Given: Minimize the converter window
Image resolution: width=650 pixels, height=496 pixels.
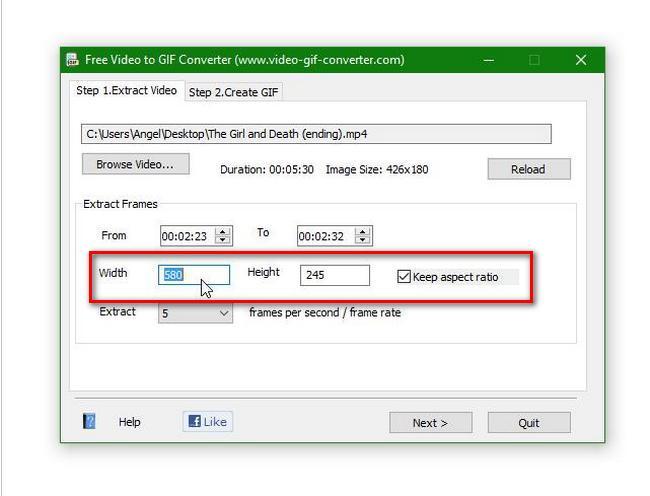Looking at the screenshot, I should pos(489,60).
